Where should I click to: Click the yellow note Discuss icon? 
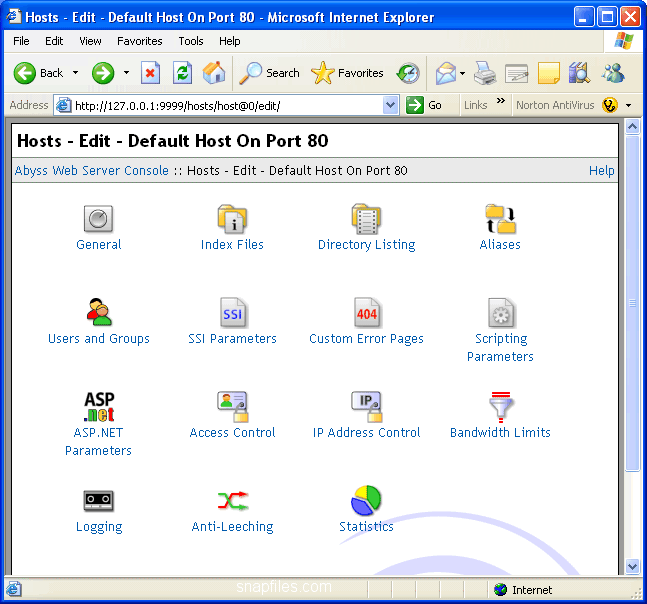click(x=548, y=73)
